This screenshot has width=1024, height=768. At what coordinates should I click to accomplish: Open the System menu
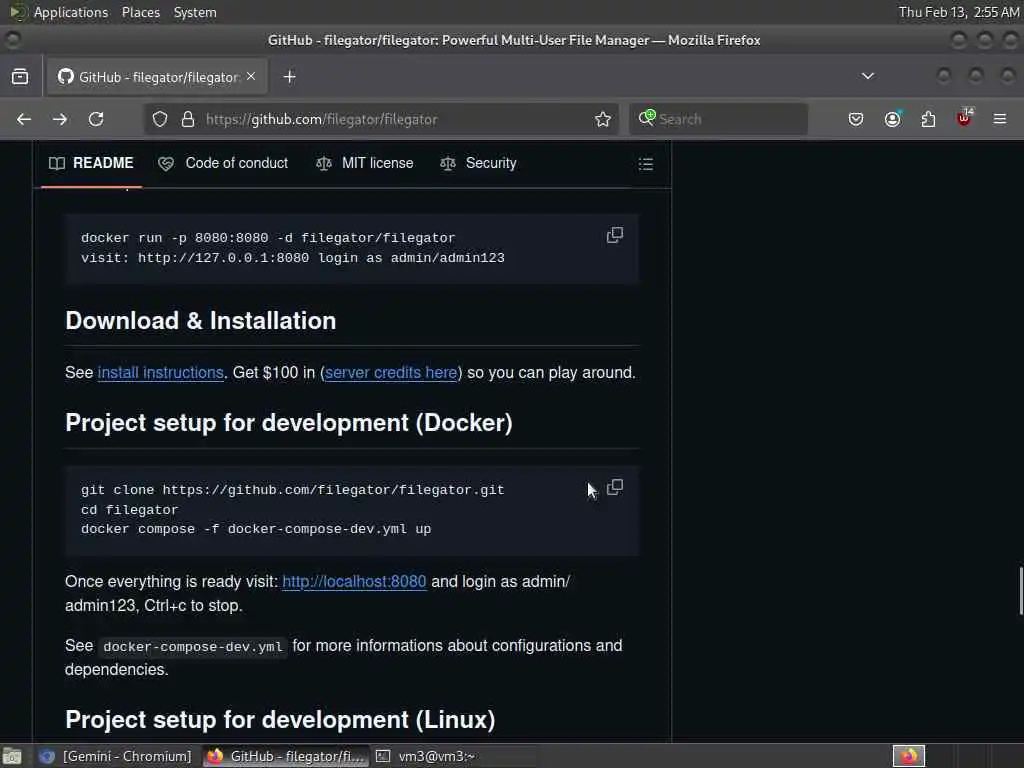click(195, 12)
